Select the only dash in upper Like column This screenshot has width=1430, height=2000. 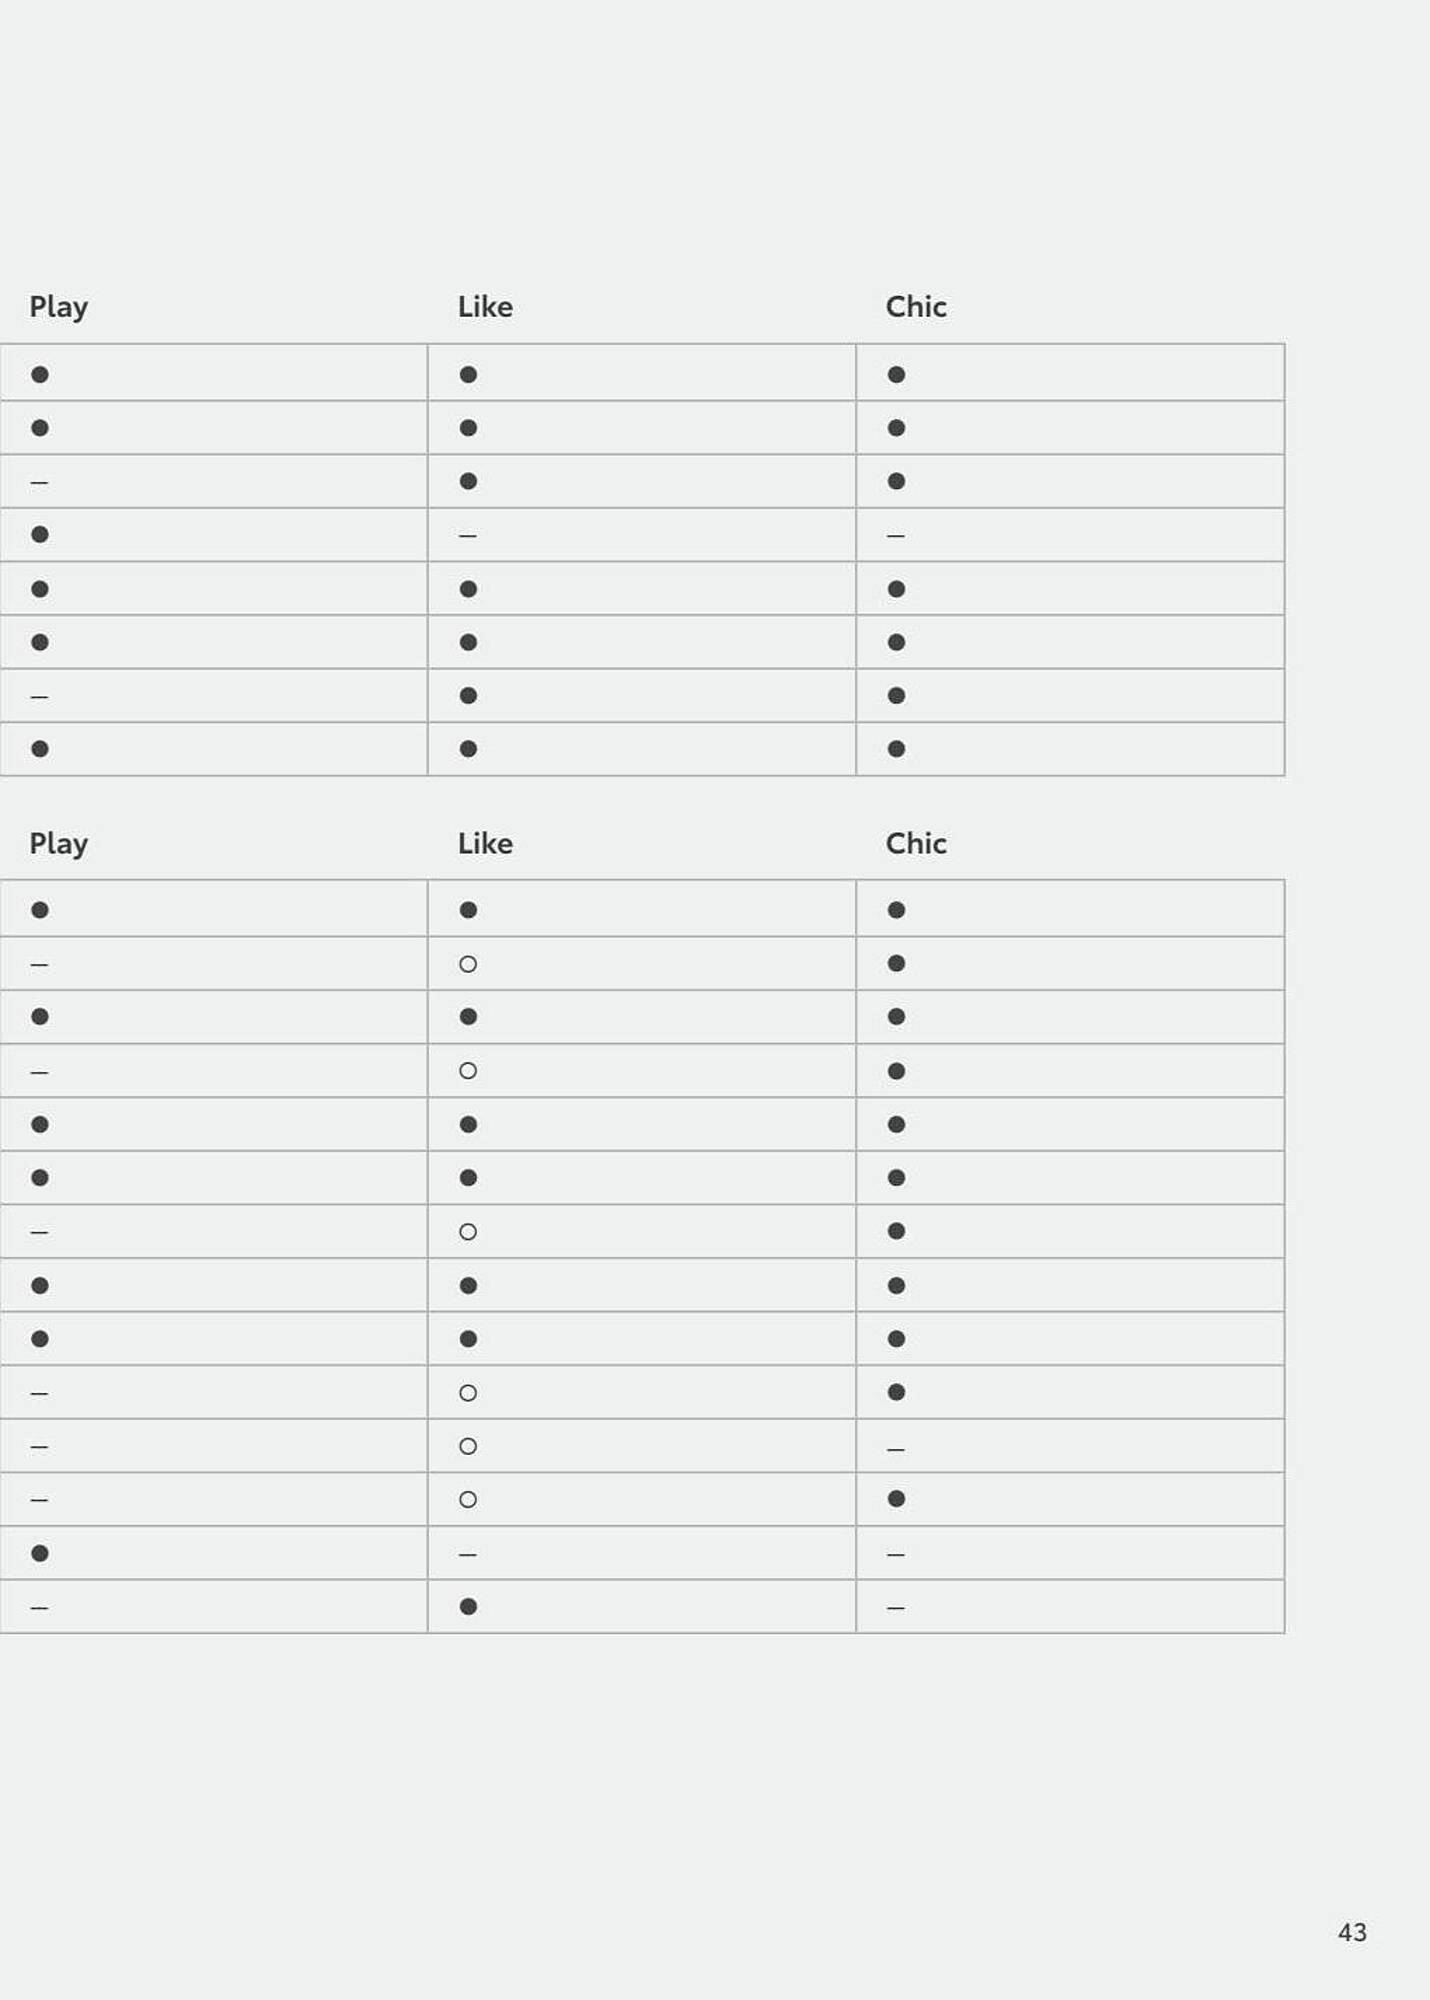click(x=467, y=536)
